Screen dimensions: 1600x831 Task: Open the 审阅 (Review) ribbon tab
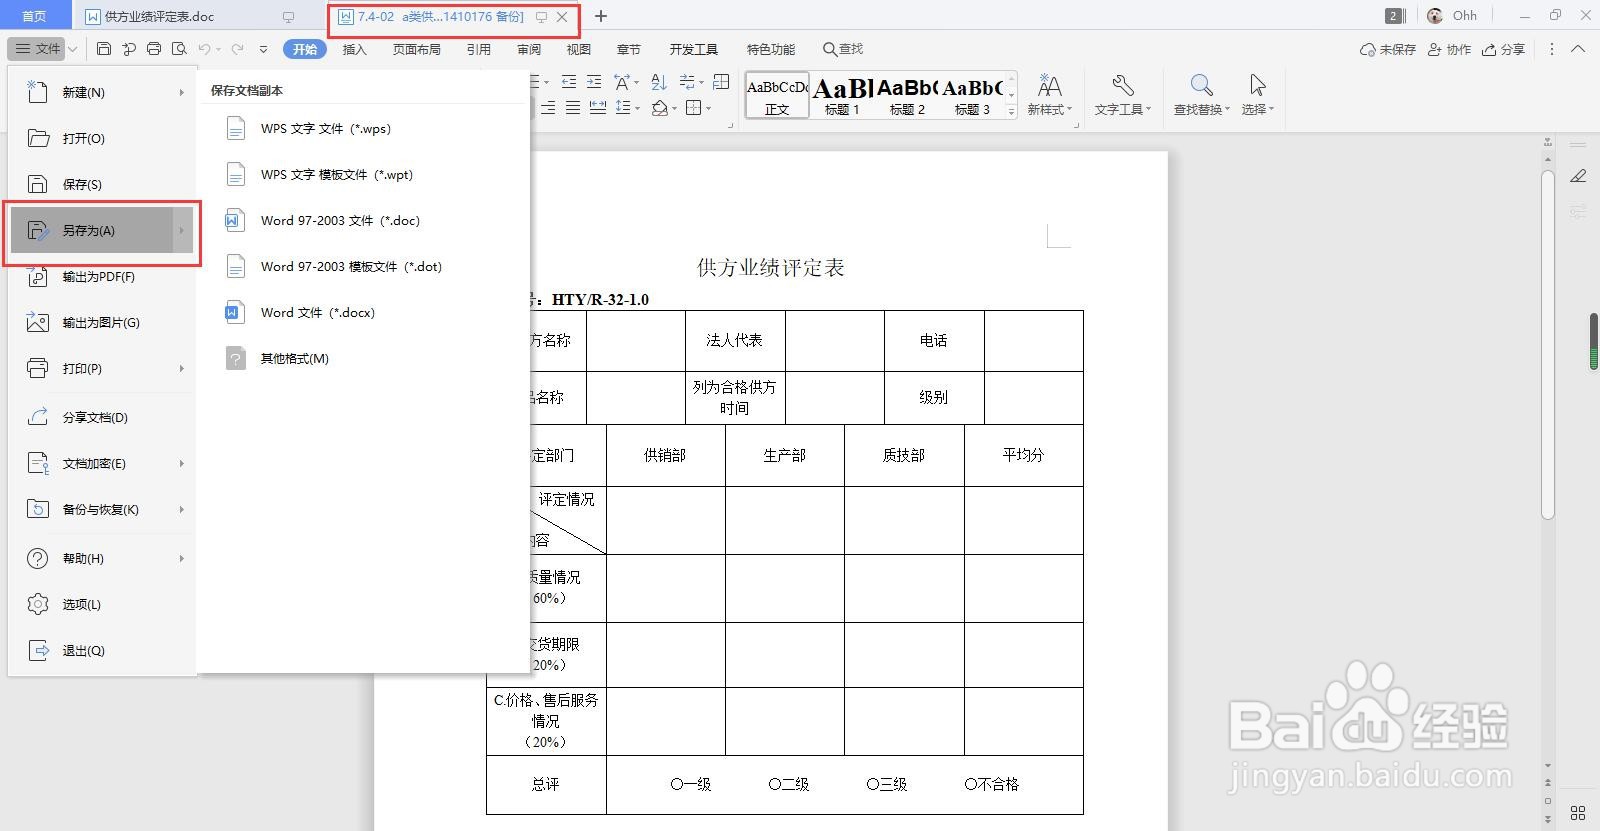(x=529, y=49)
